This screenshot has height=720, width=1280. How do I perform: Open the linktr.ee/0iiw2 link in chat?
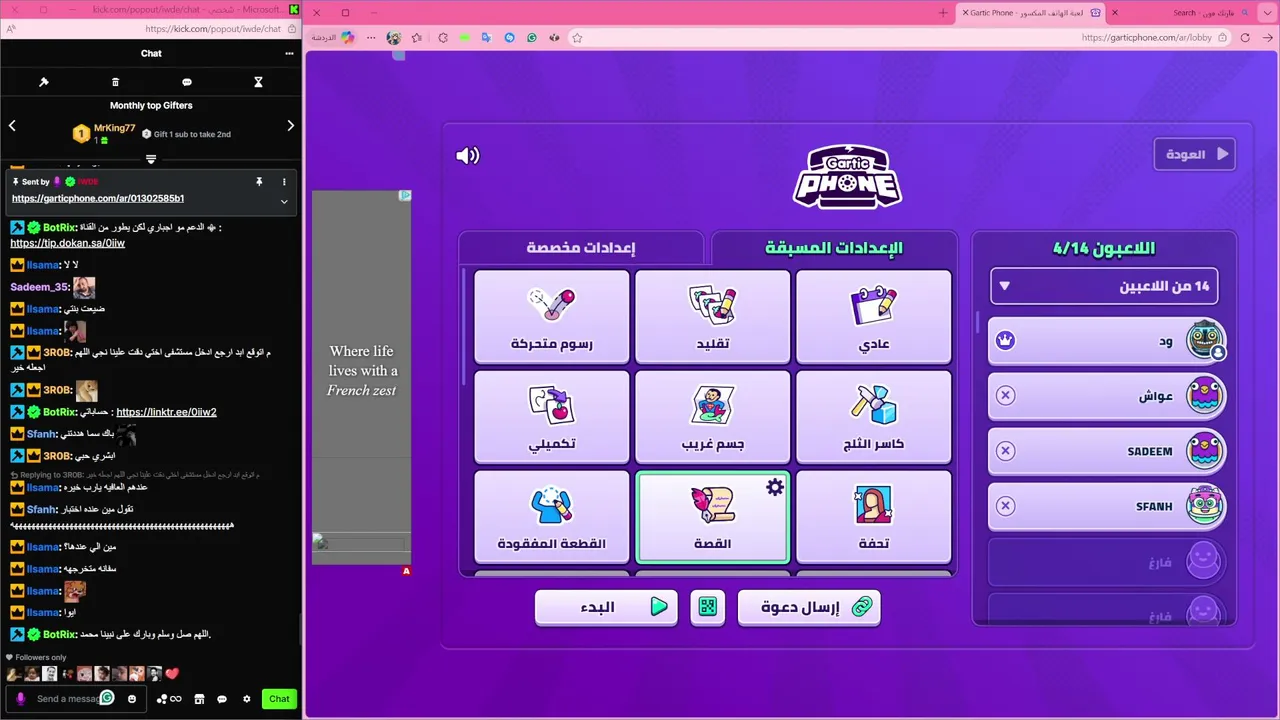tap(166, 412)
